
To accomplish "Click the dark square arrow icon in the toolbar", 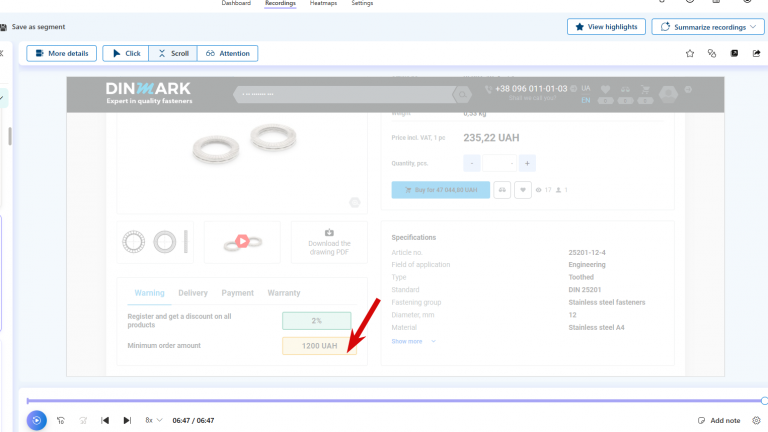I will (x=734, y=53).
